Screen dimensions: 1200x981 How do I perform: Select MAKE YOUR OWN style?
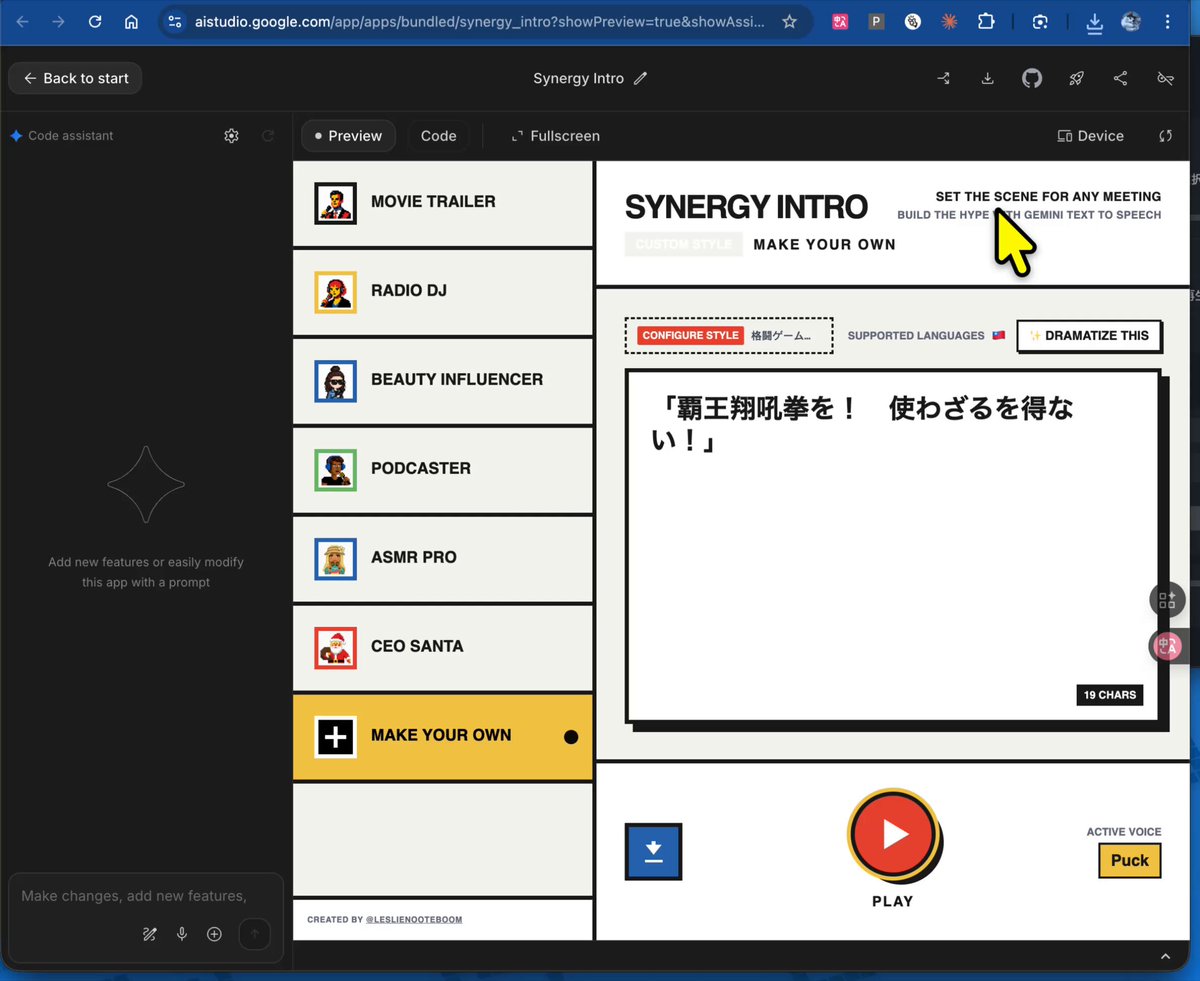pos(443,736)
